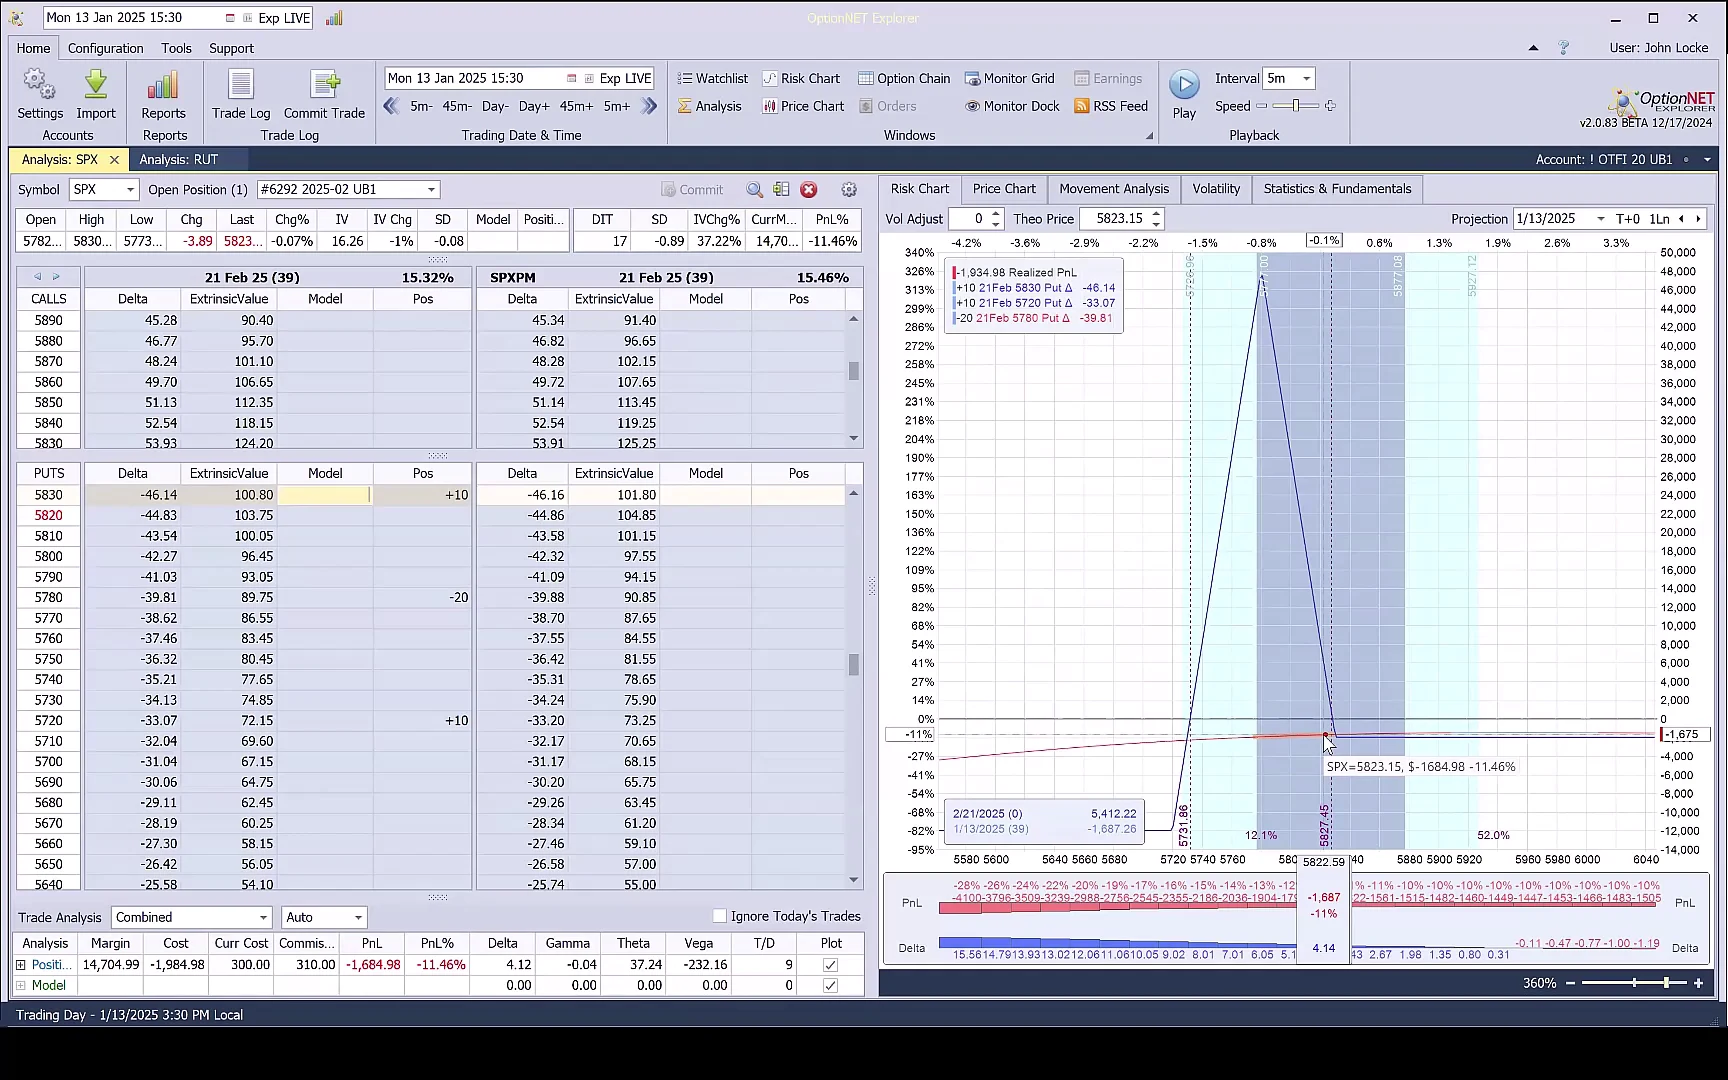The height and width of the screenshot is (1080, 1728).
Task: Open analysis settings gear icon
Action: [849, 190]
